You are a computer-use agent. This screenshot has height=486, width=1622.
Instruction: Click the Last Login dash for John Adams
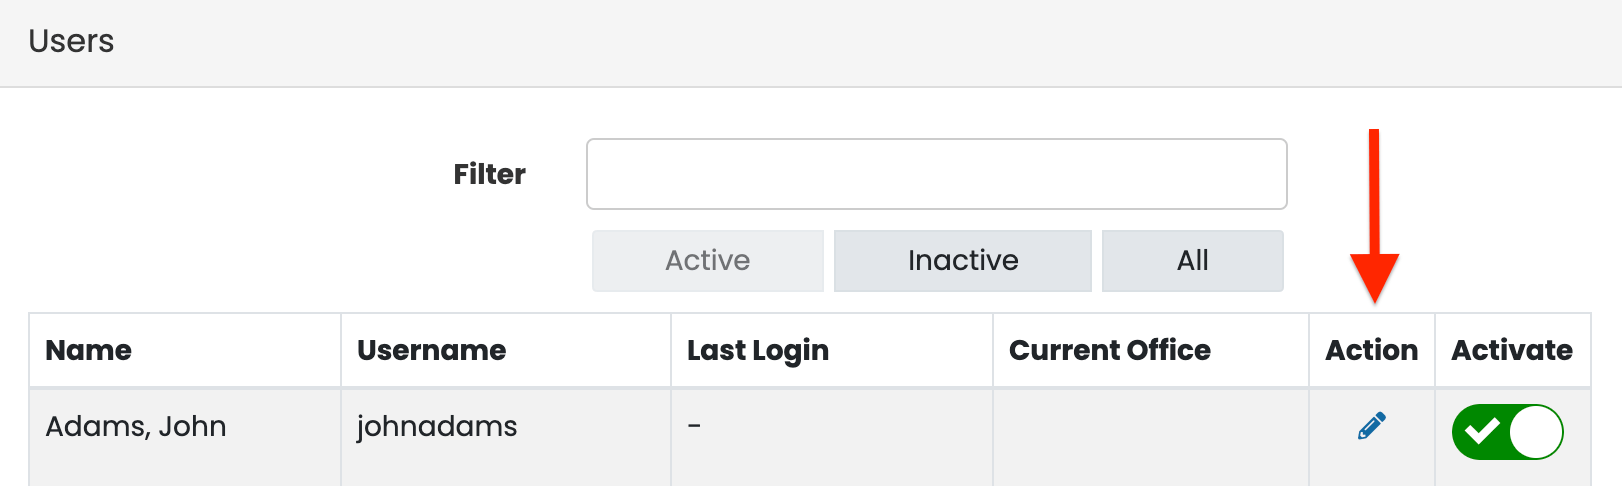coord(694,426)
